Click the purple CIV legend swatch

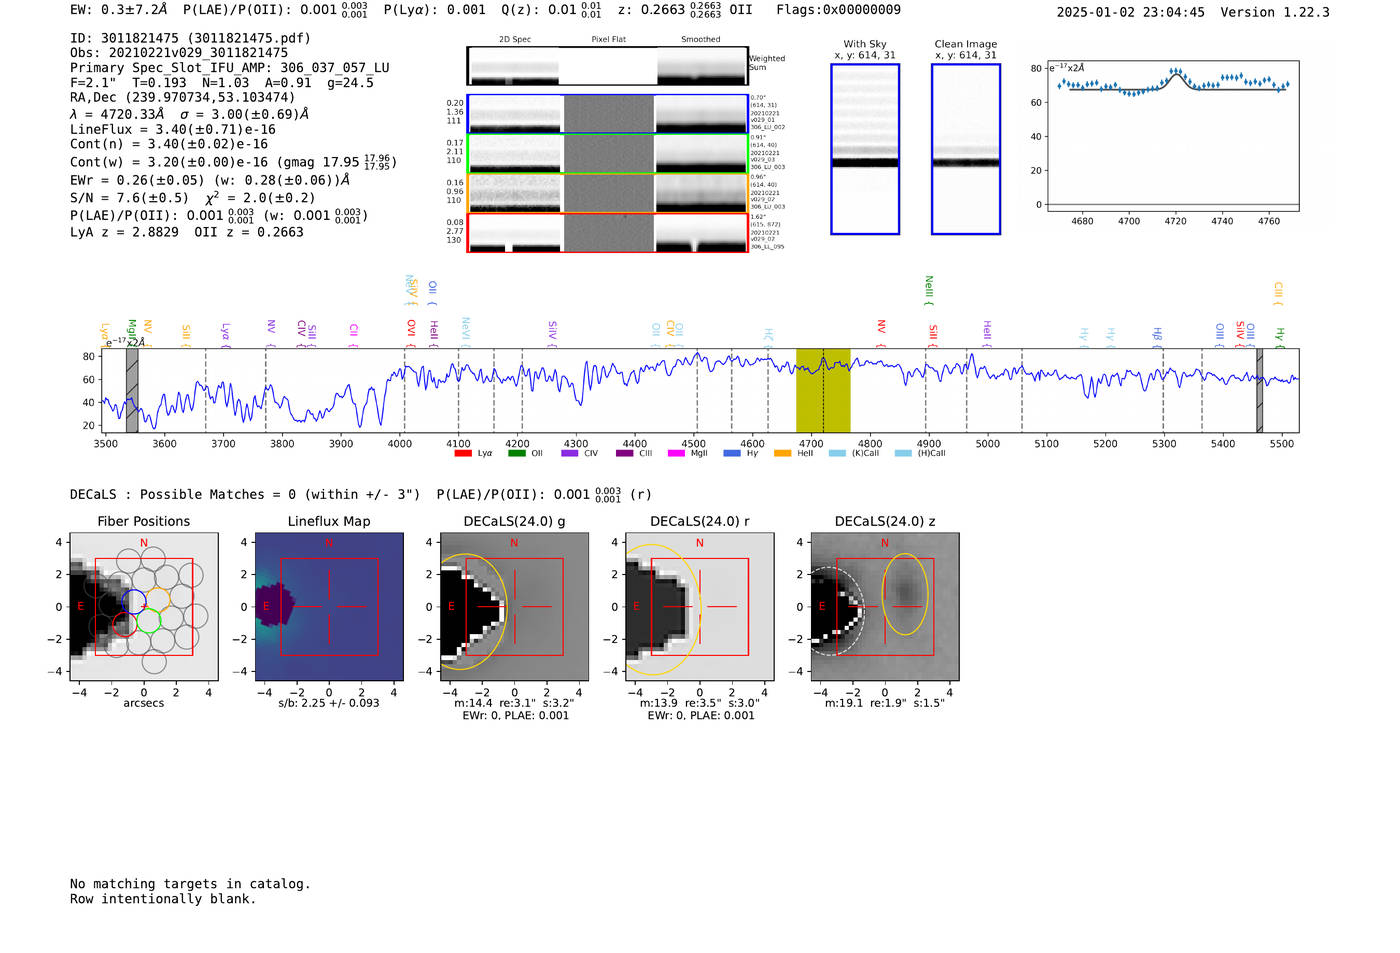[x=569, y=453]
